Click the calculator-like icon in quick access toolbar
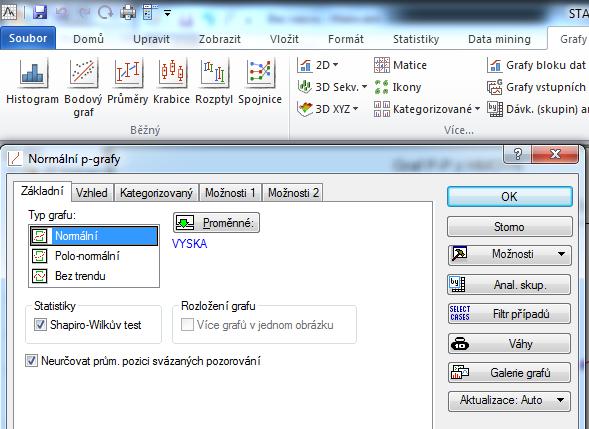The image size is (589, 429). pos(150,12)
